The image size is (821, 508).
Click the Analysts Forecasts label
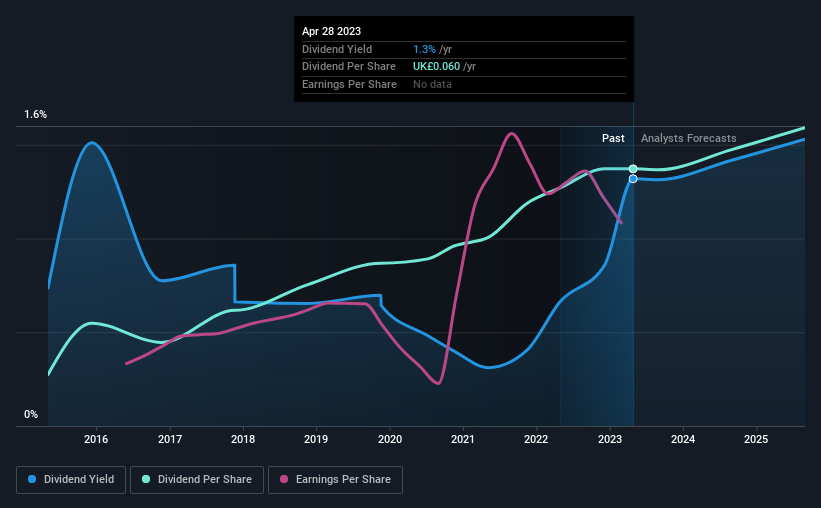click(689, 138)
